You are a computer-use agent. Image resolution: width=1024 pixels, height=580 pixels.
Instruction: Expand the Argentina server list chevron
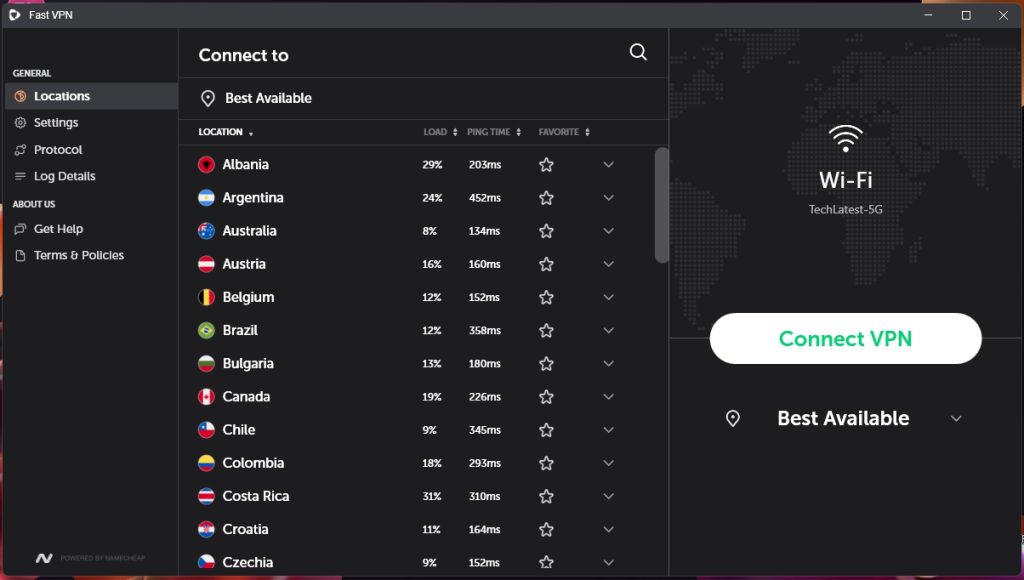pyautogui.click(x=608, y=198)
